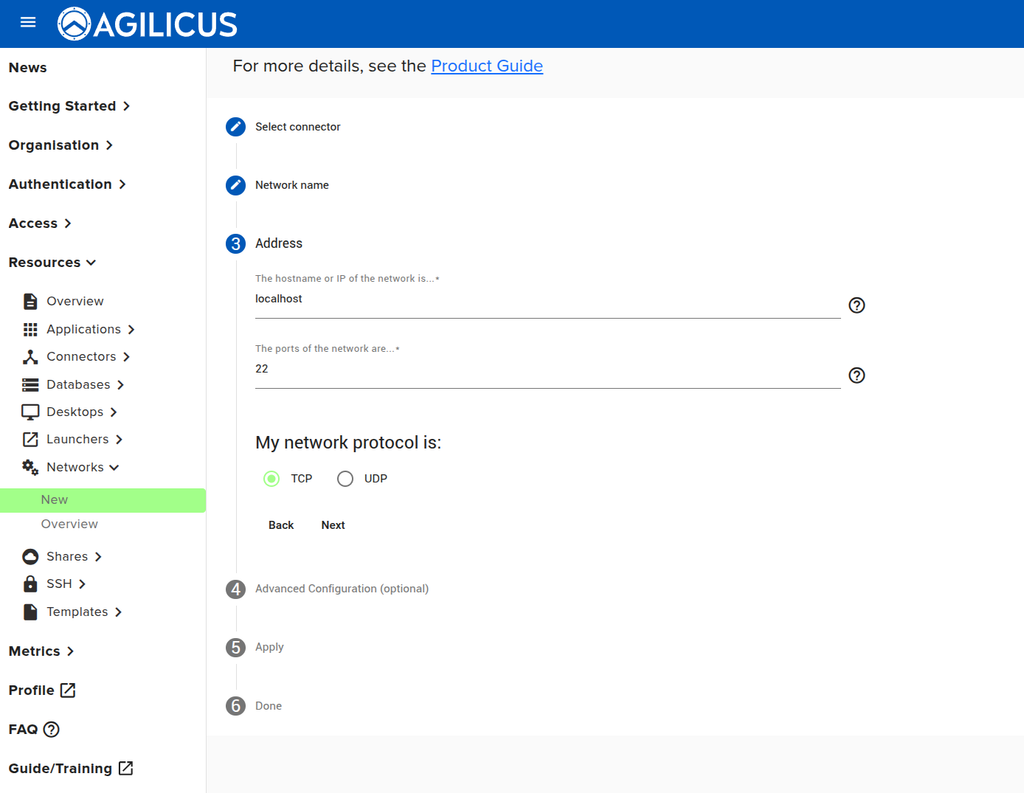Jump to the Advanced Configuration step
Screen dimensions: 1024x793
[342, 589]
